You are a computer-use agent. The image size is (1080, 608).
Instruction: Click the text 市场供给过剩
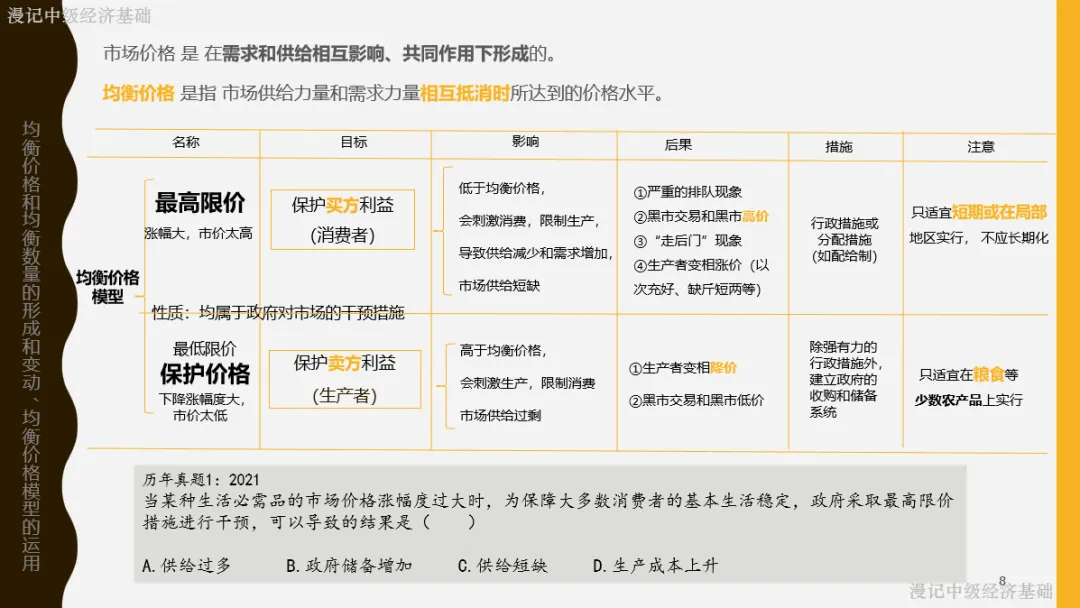click(x=501, y=415)
